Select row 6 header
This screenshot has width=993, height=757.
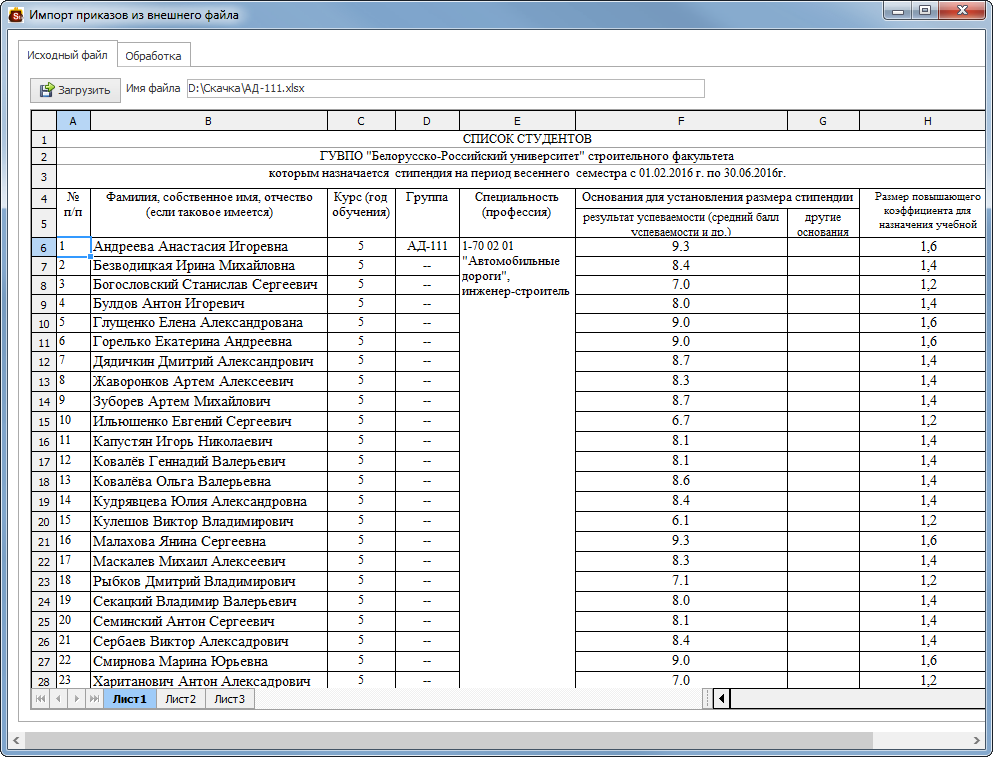pos(44,248)
